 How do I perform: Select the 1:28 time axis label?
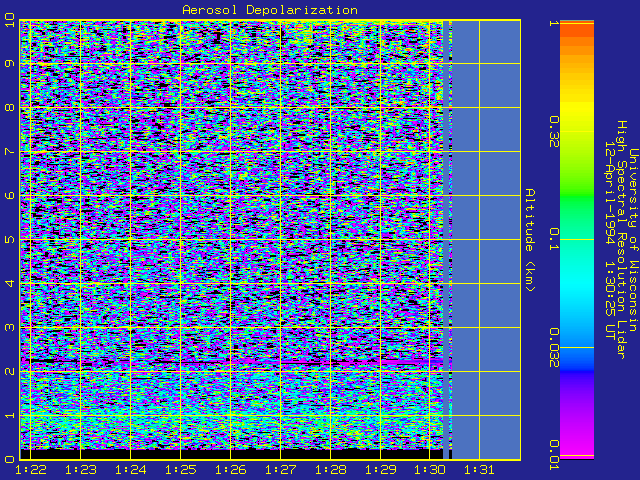coord(330,470)
